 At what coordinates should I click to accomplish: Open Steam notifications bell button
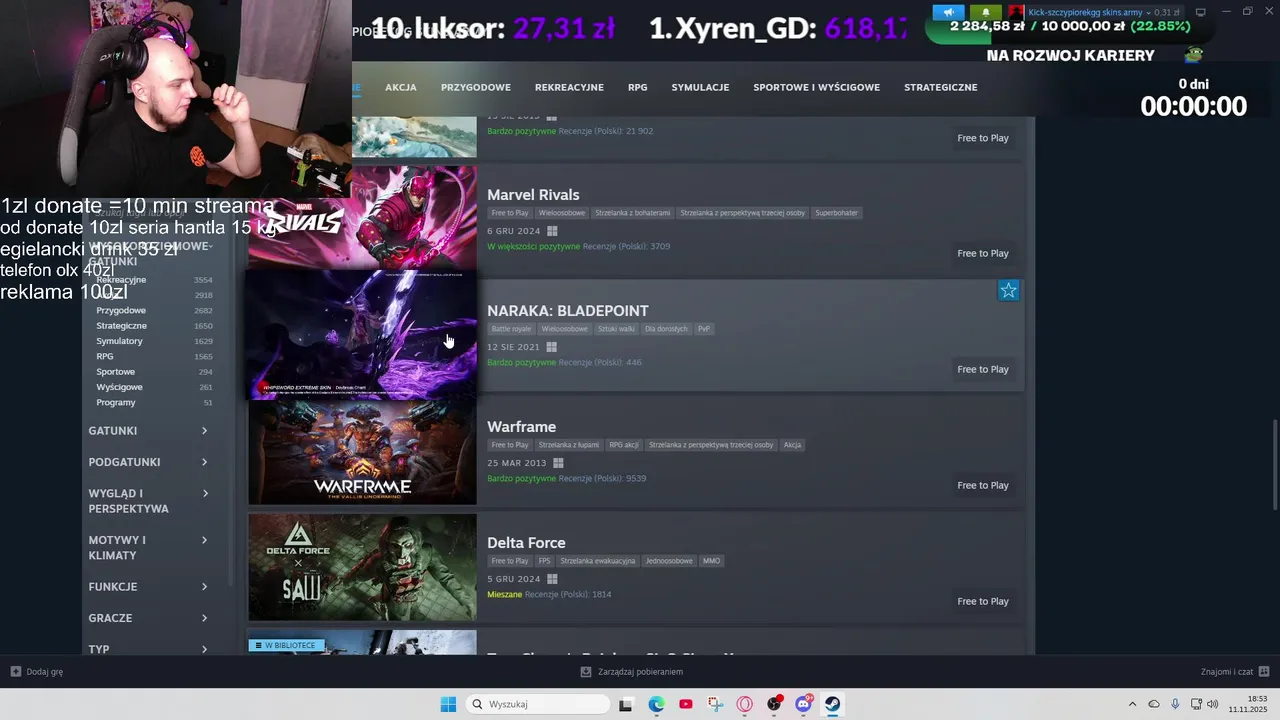coord(985,12)
